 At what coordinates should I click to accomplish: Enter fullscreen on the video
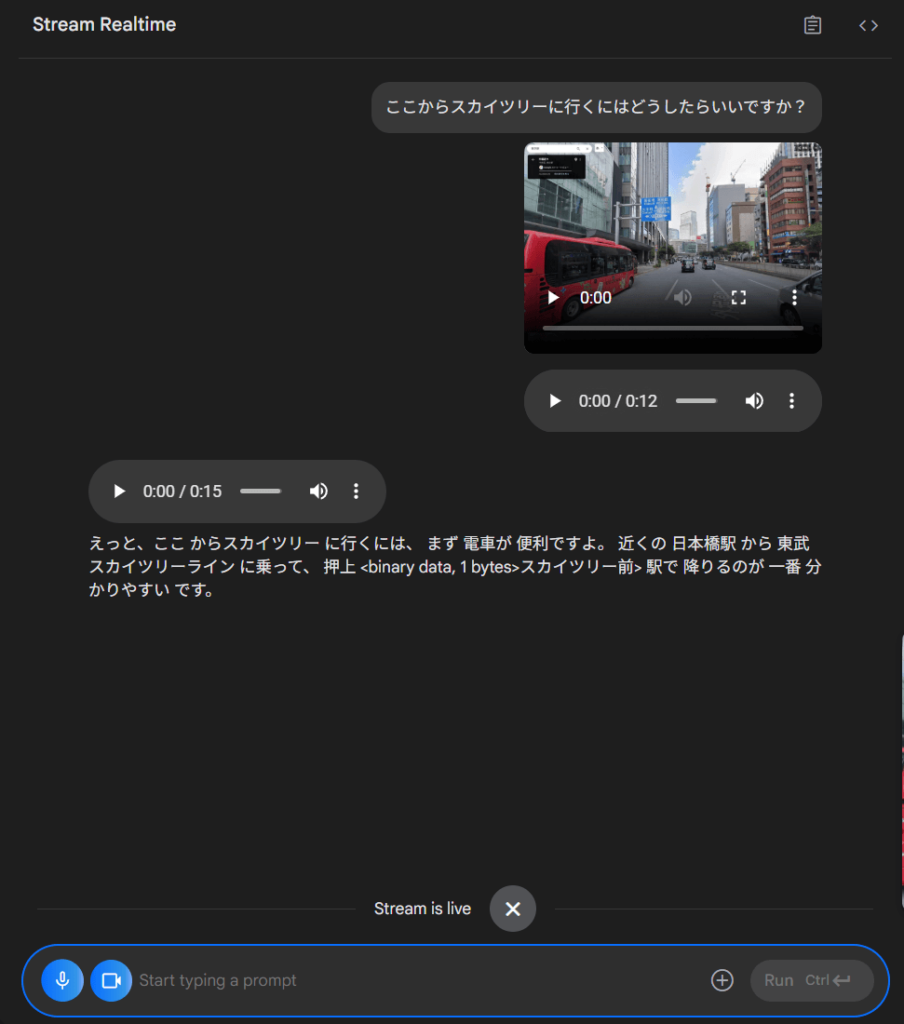[x=739, y=298]
